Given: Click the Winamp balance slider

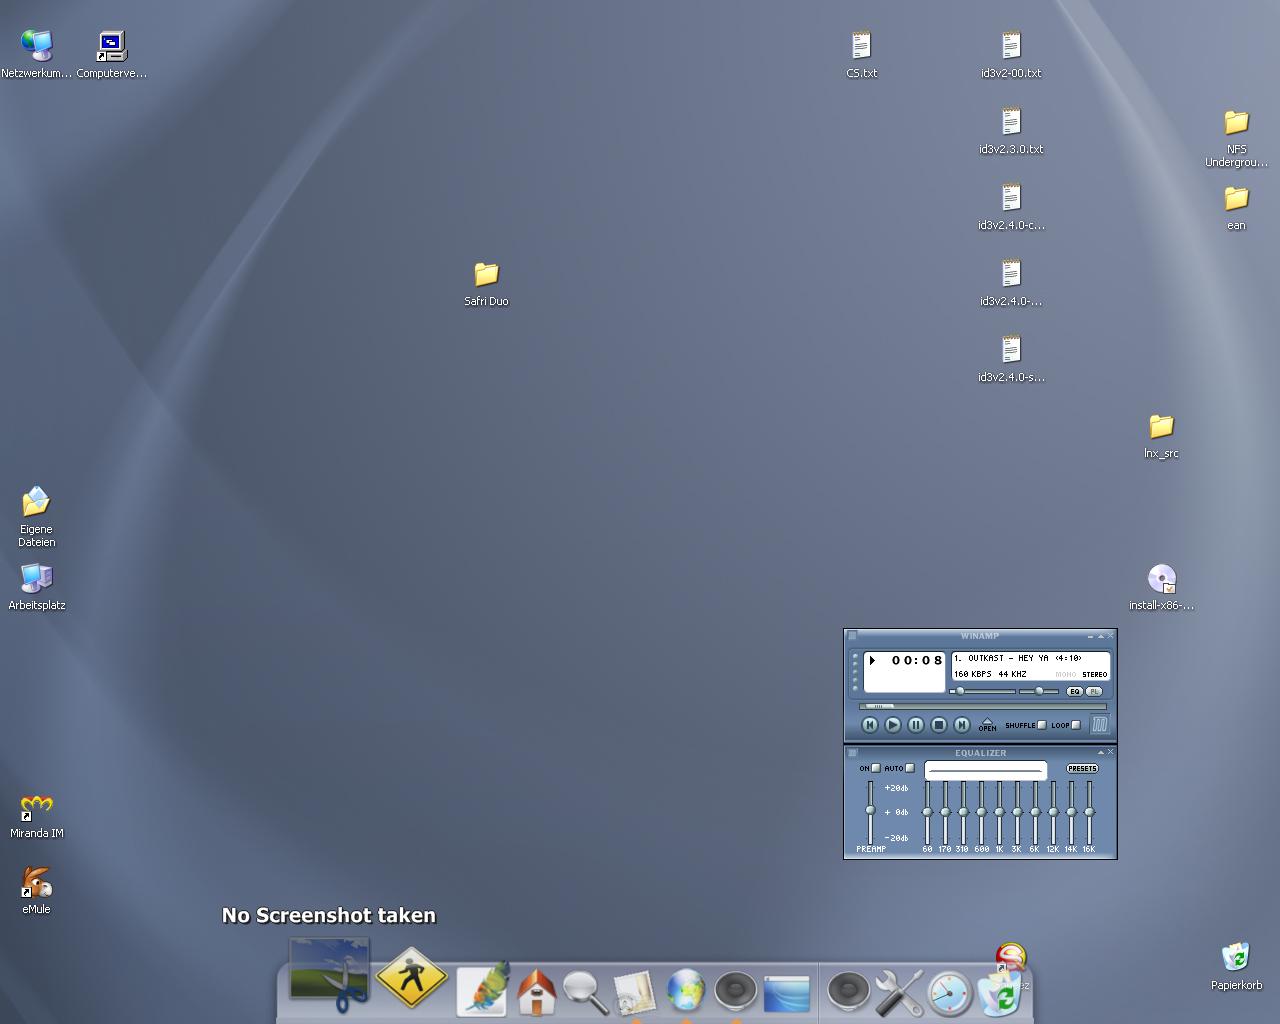Looking at the screenshot, I should coord(1039,691).
